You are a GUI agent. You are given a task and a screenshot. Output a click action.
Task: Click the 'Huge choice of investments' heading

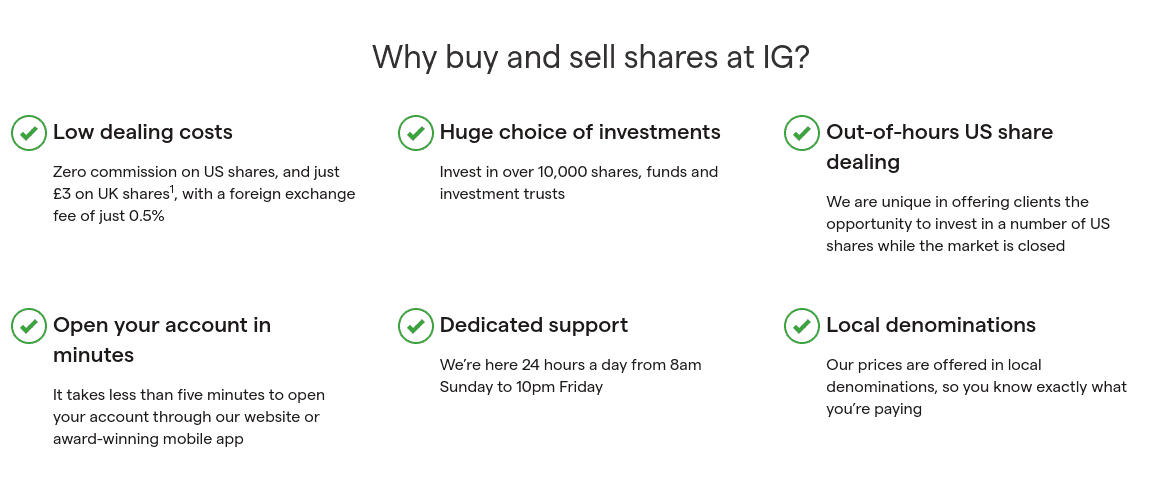pyautogui.click(x=580, y=132)
